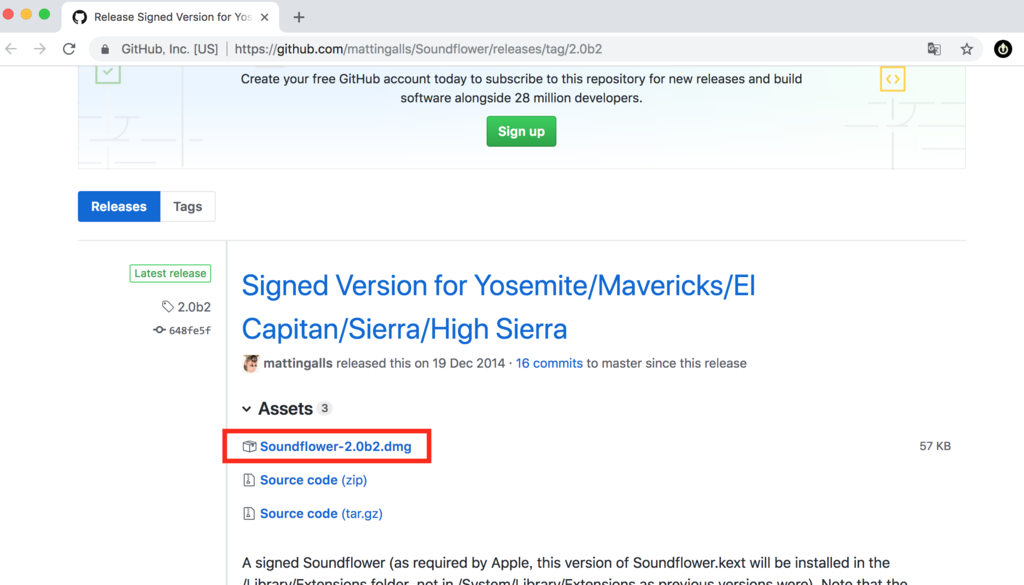Click the Soundflower dmg package icon
1024x585 pixels.
coord(249,447)
